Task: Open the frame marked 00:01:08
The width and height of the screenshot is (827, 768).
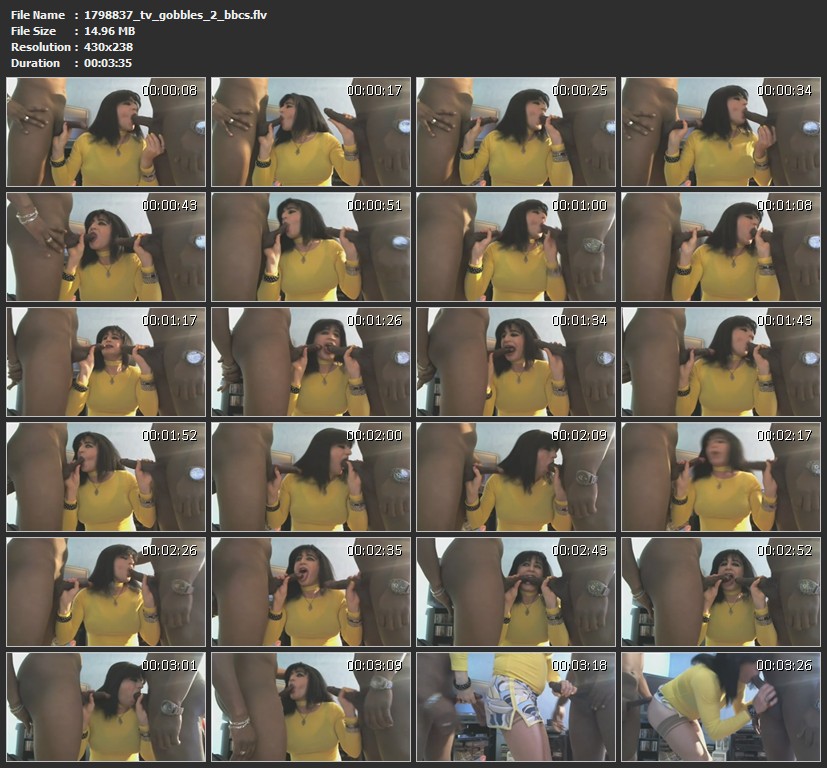Action: pos(720,247)
